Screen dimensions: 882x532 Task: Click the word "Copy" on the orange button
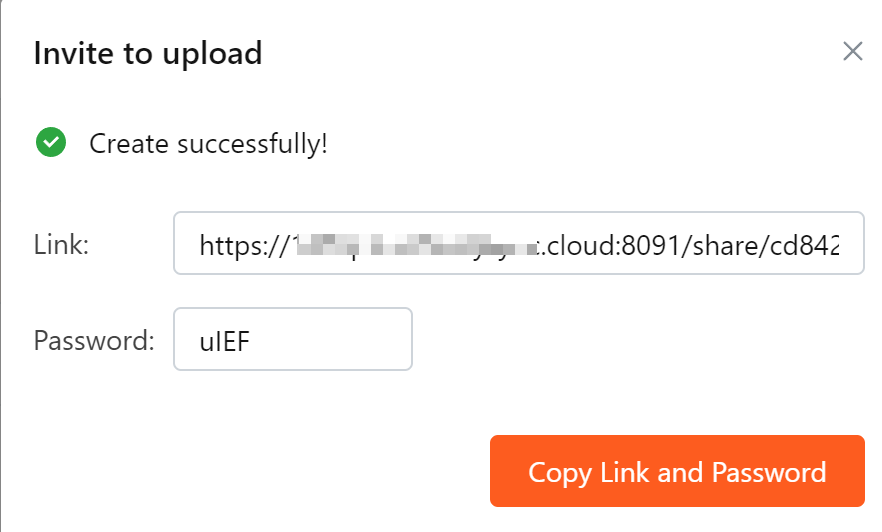560,473
